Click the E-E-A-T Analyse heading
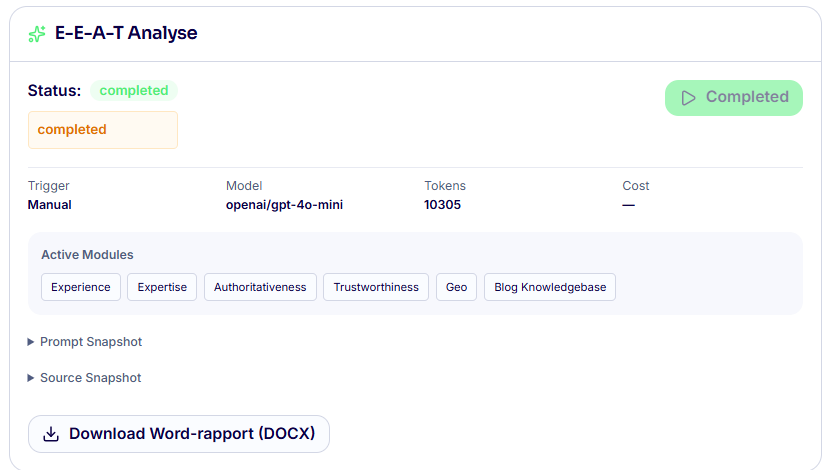This screenshot has width=832, height=470. click(x=126, y=33)
